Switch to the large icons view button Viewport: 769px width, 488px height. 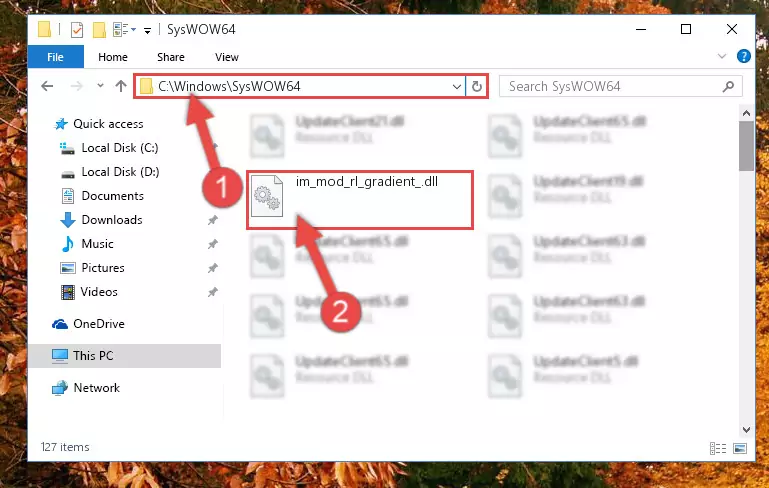(740, 448)
